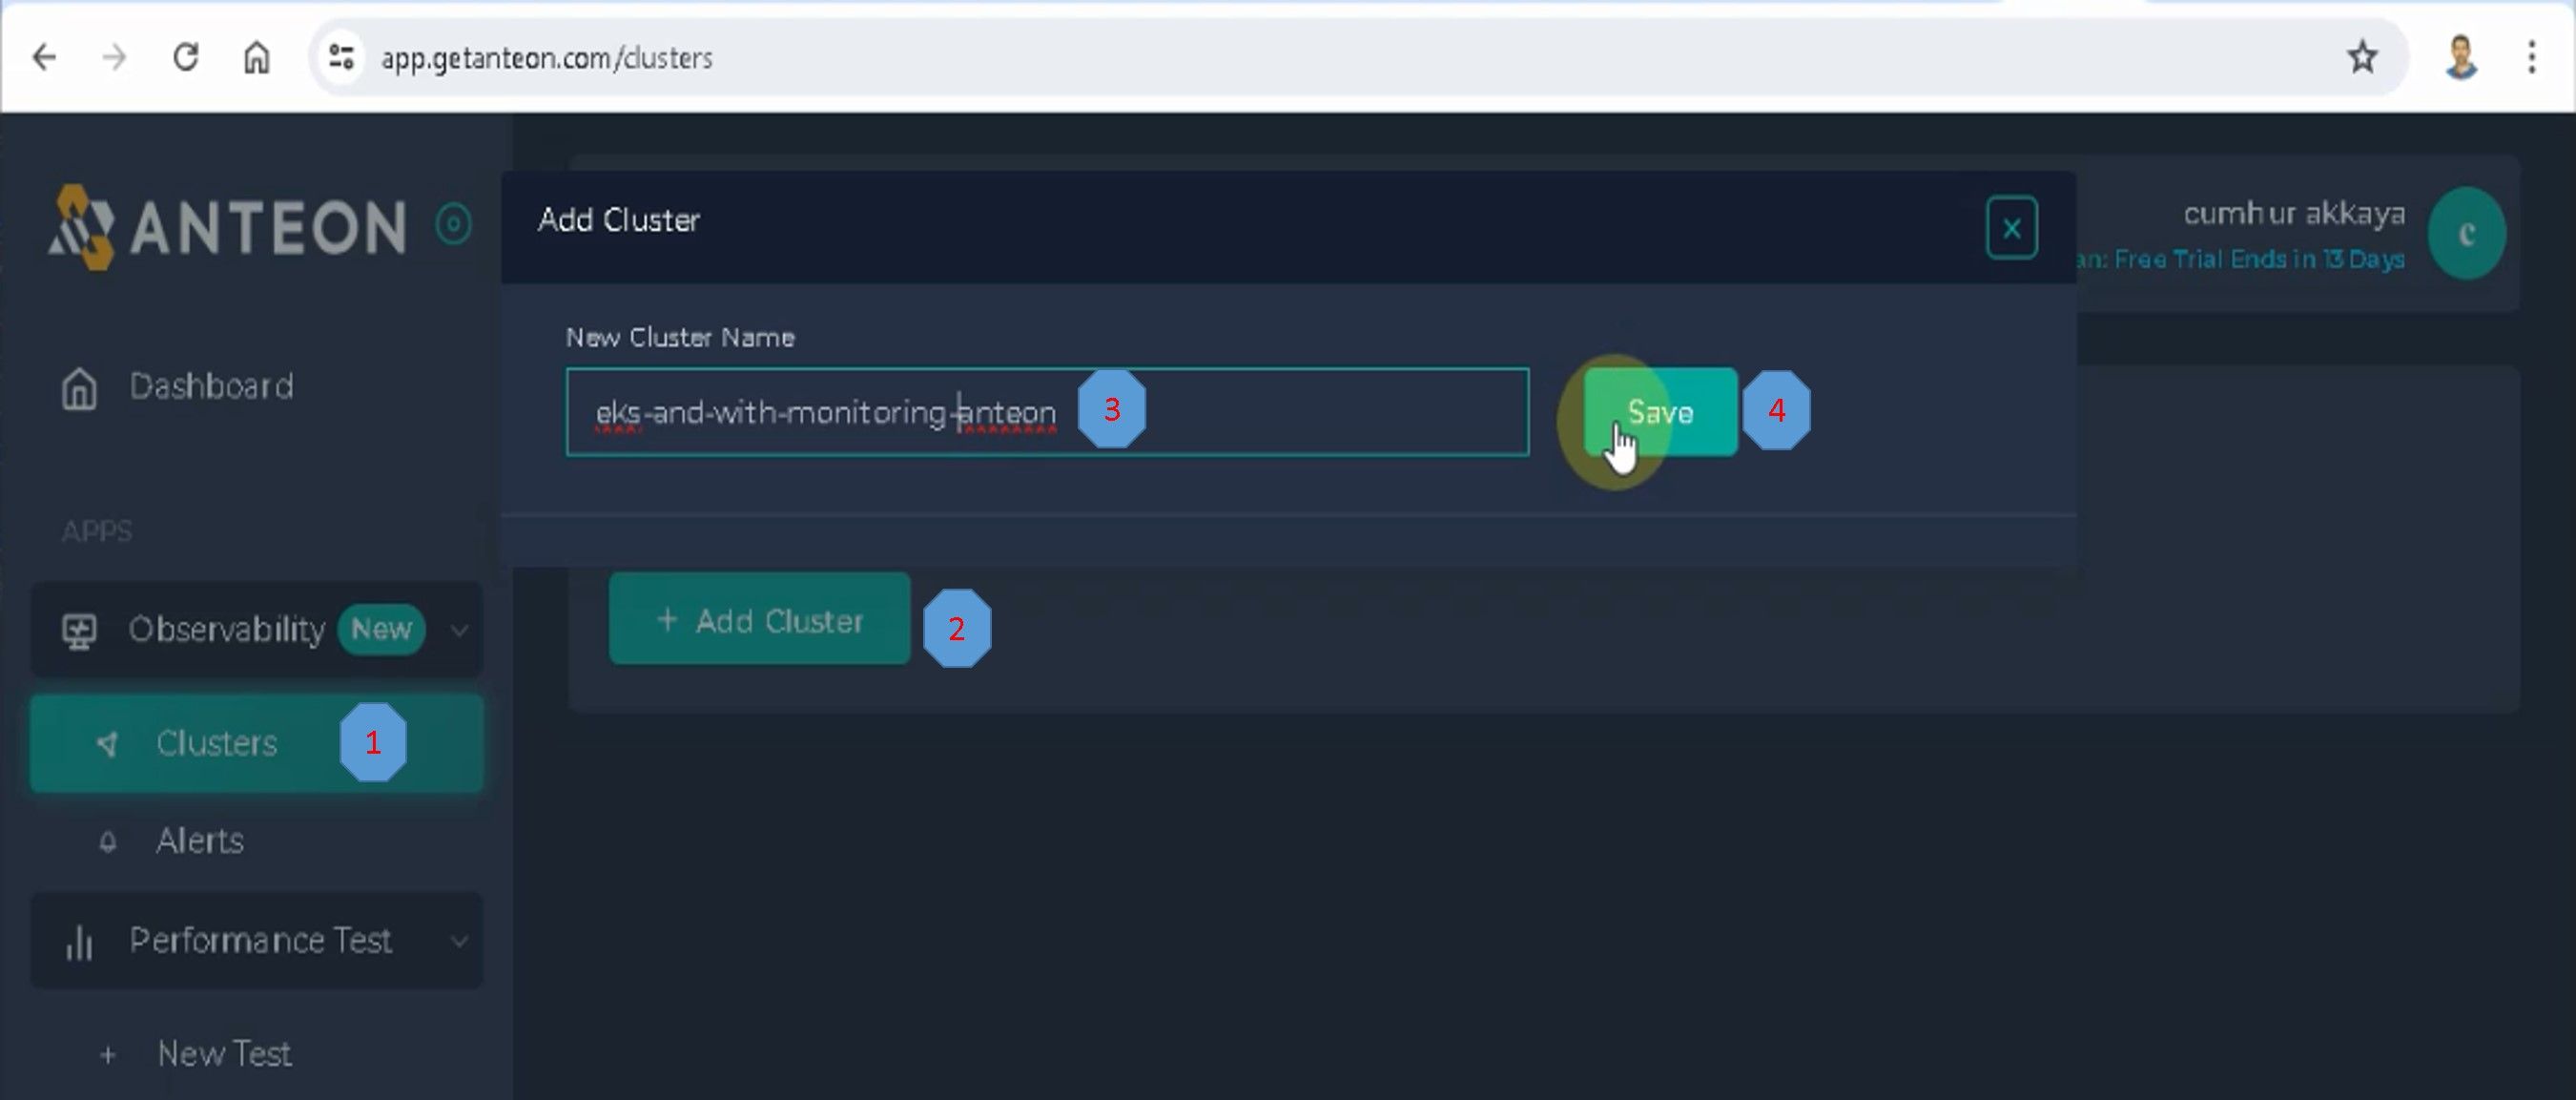Click the Anteon logo
Image resolution: width=2576 pixels, height=1100 pixels.
tap(228, 227)
